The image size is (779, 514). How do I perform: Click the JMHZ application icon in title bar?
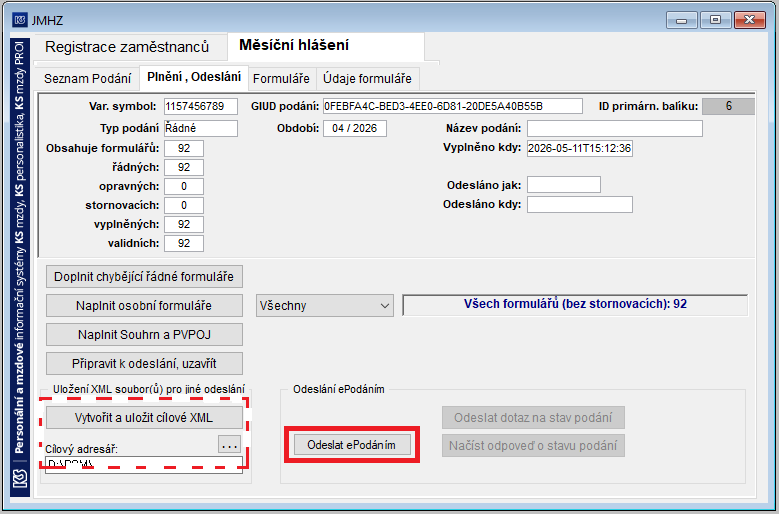[20, 20]
